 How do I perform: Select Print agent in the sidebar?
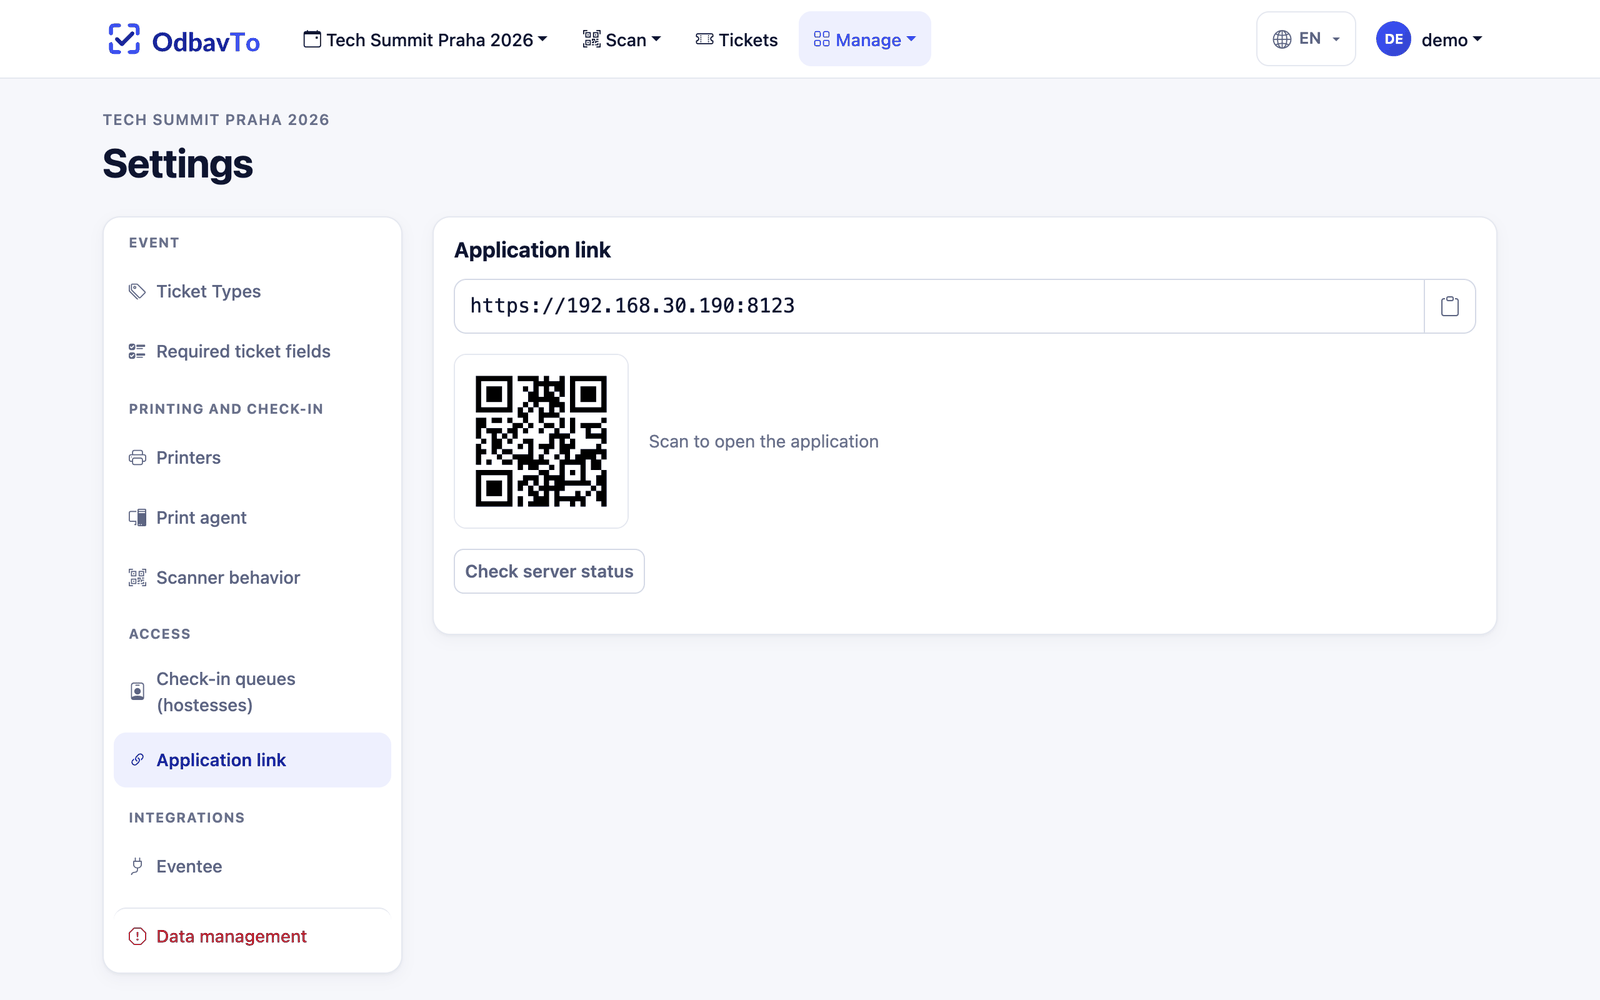click(x=252, y=517)
